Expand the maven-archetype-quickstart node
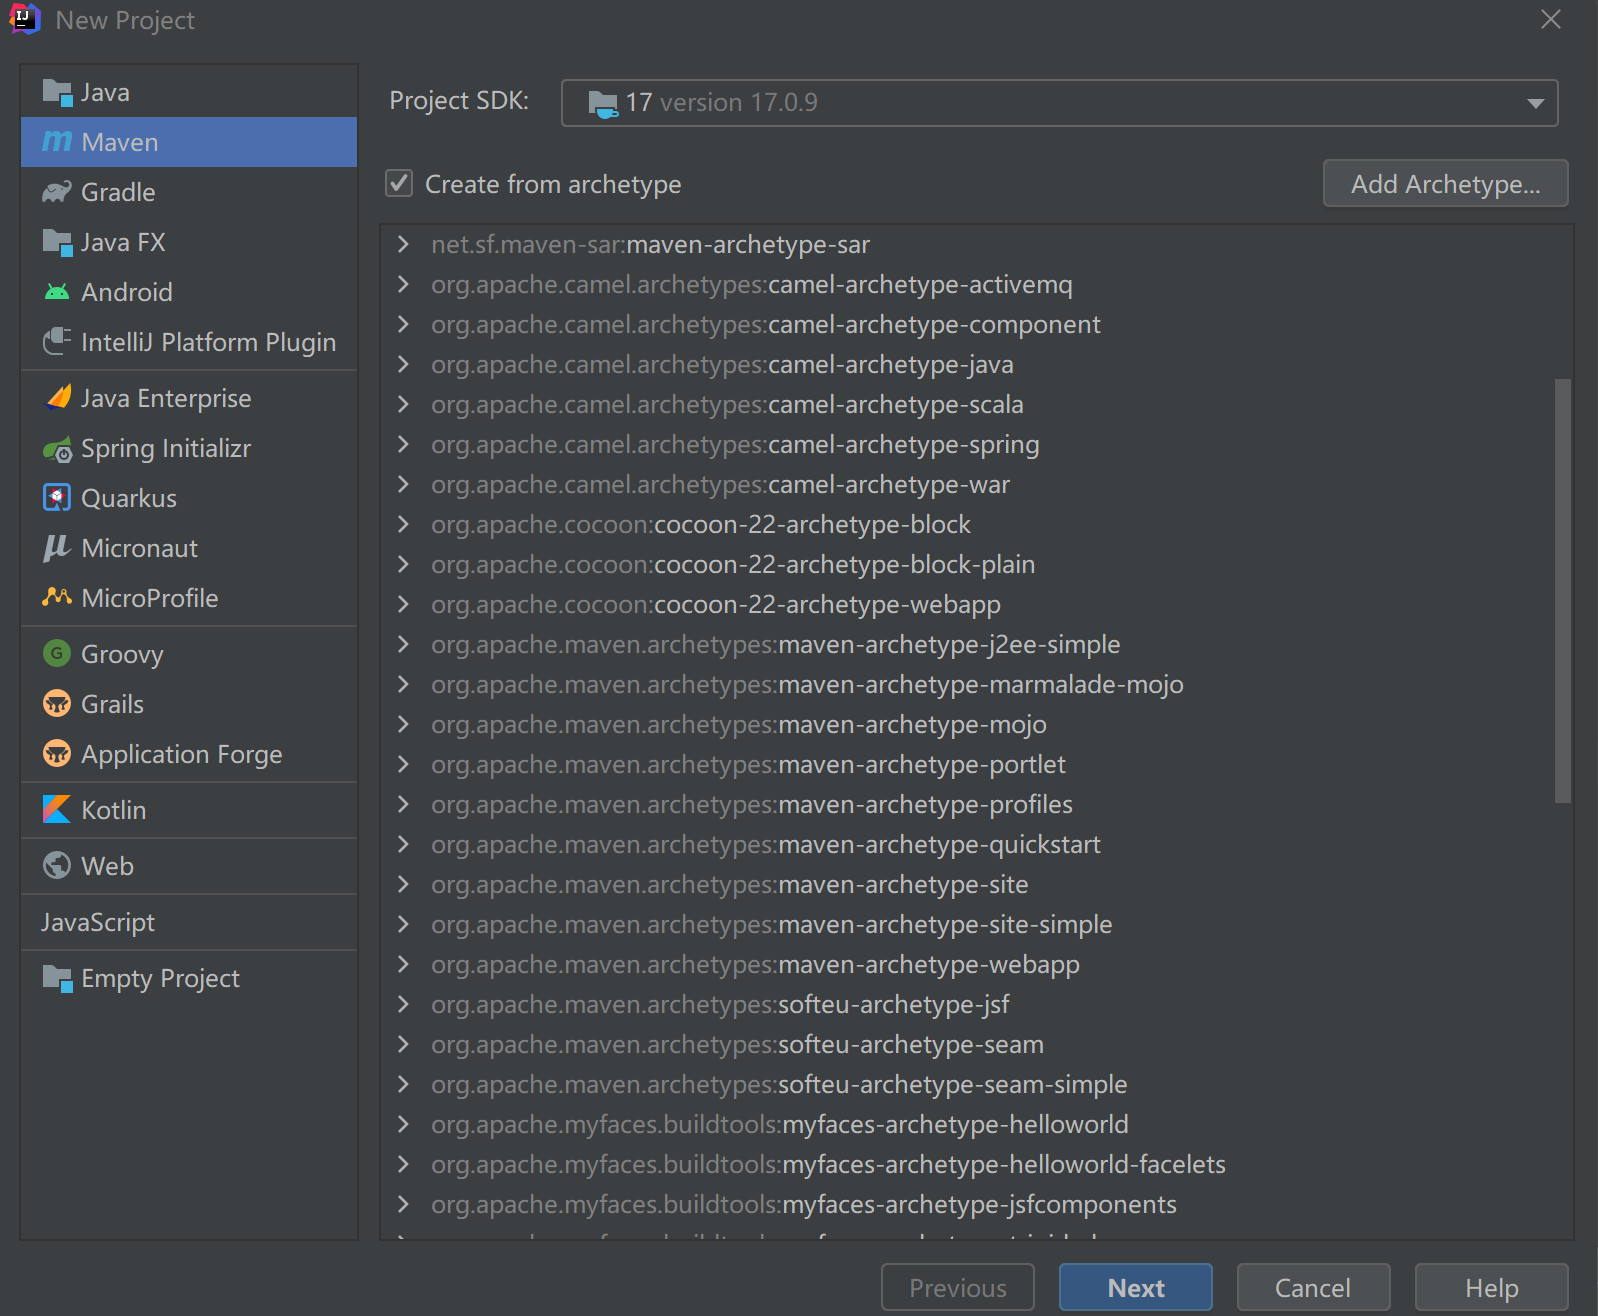The image size is (1598, 1316). coord(403,844)
